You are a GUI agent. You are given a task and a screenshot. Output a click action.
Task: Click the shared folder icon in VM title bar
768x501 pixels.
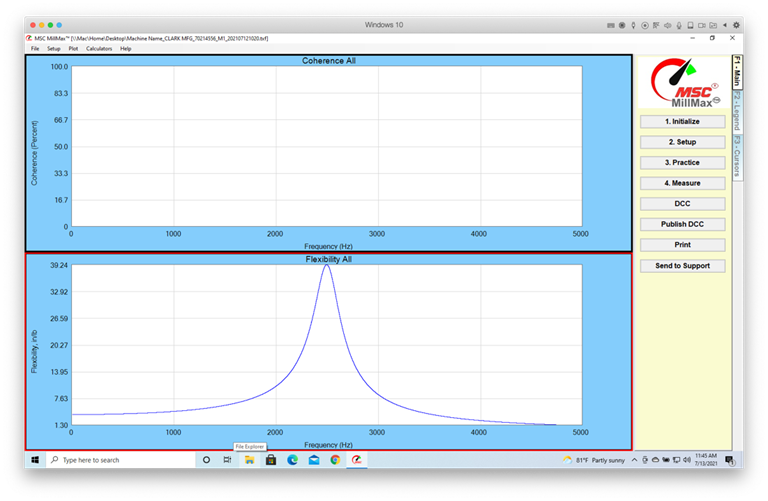click(713, 25)
